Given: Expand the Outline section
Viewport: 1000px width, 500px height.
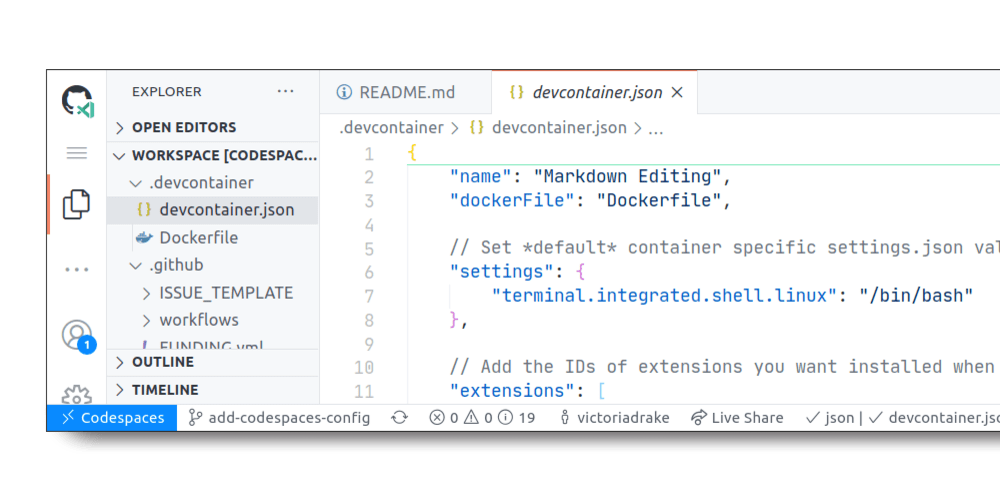Looking at the screenshot, I should [x=213, y=362].
